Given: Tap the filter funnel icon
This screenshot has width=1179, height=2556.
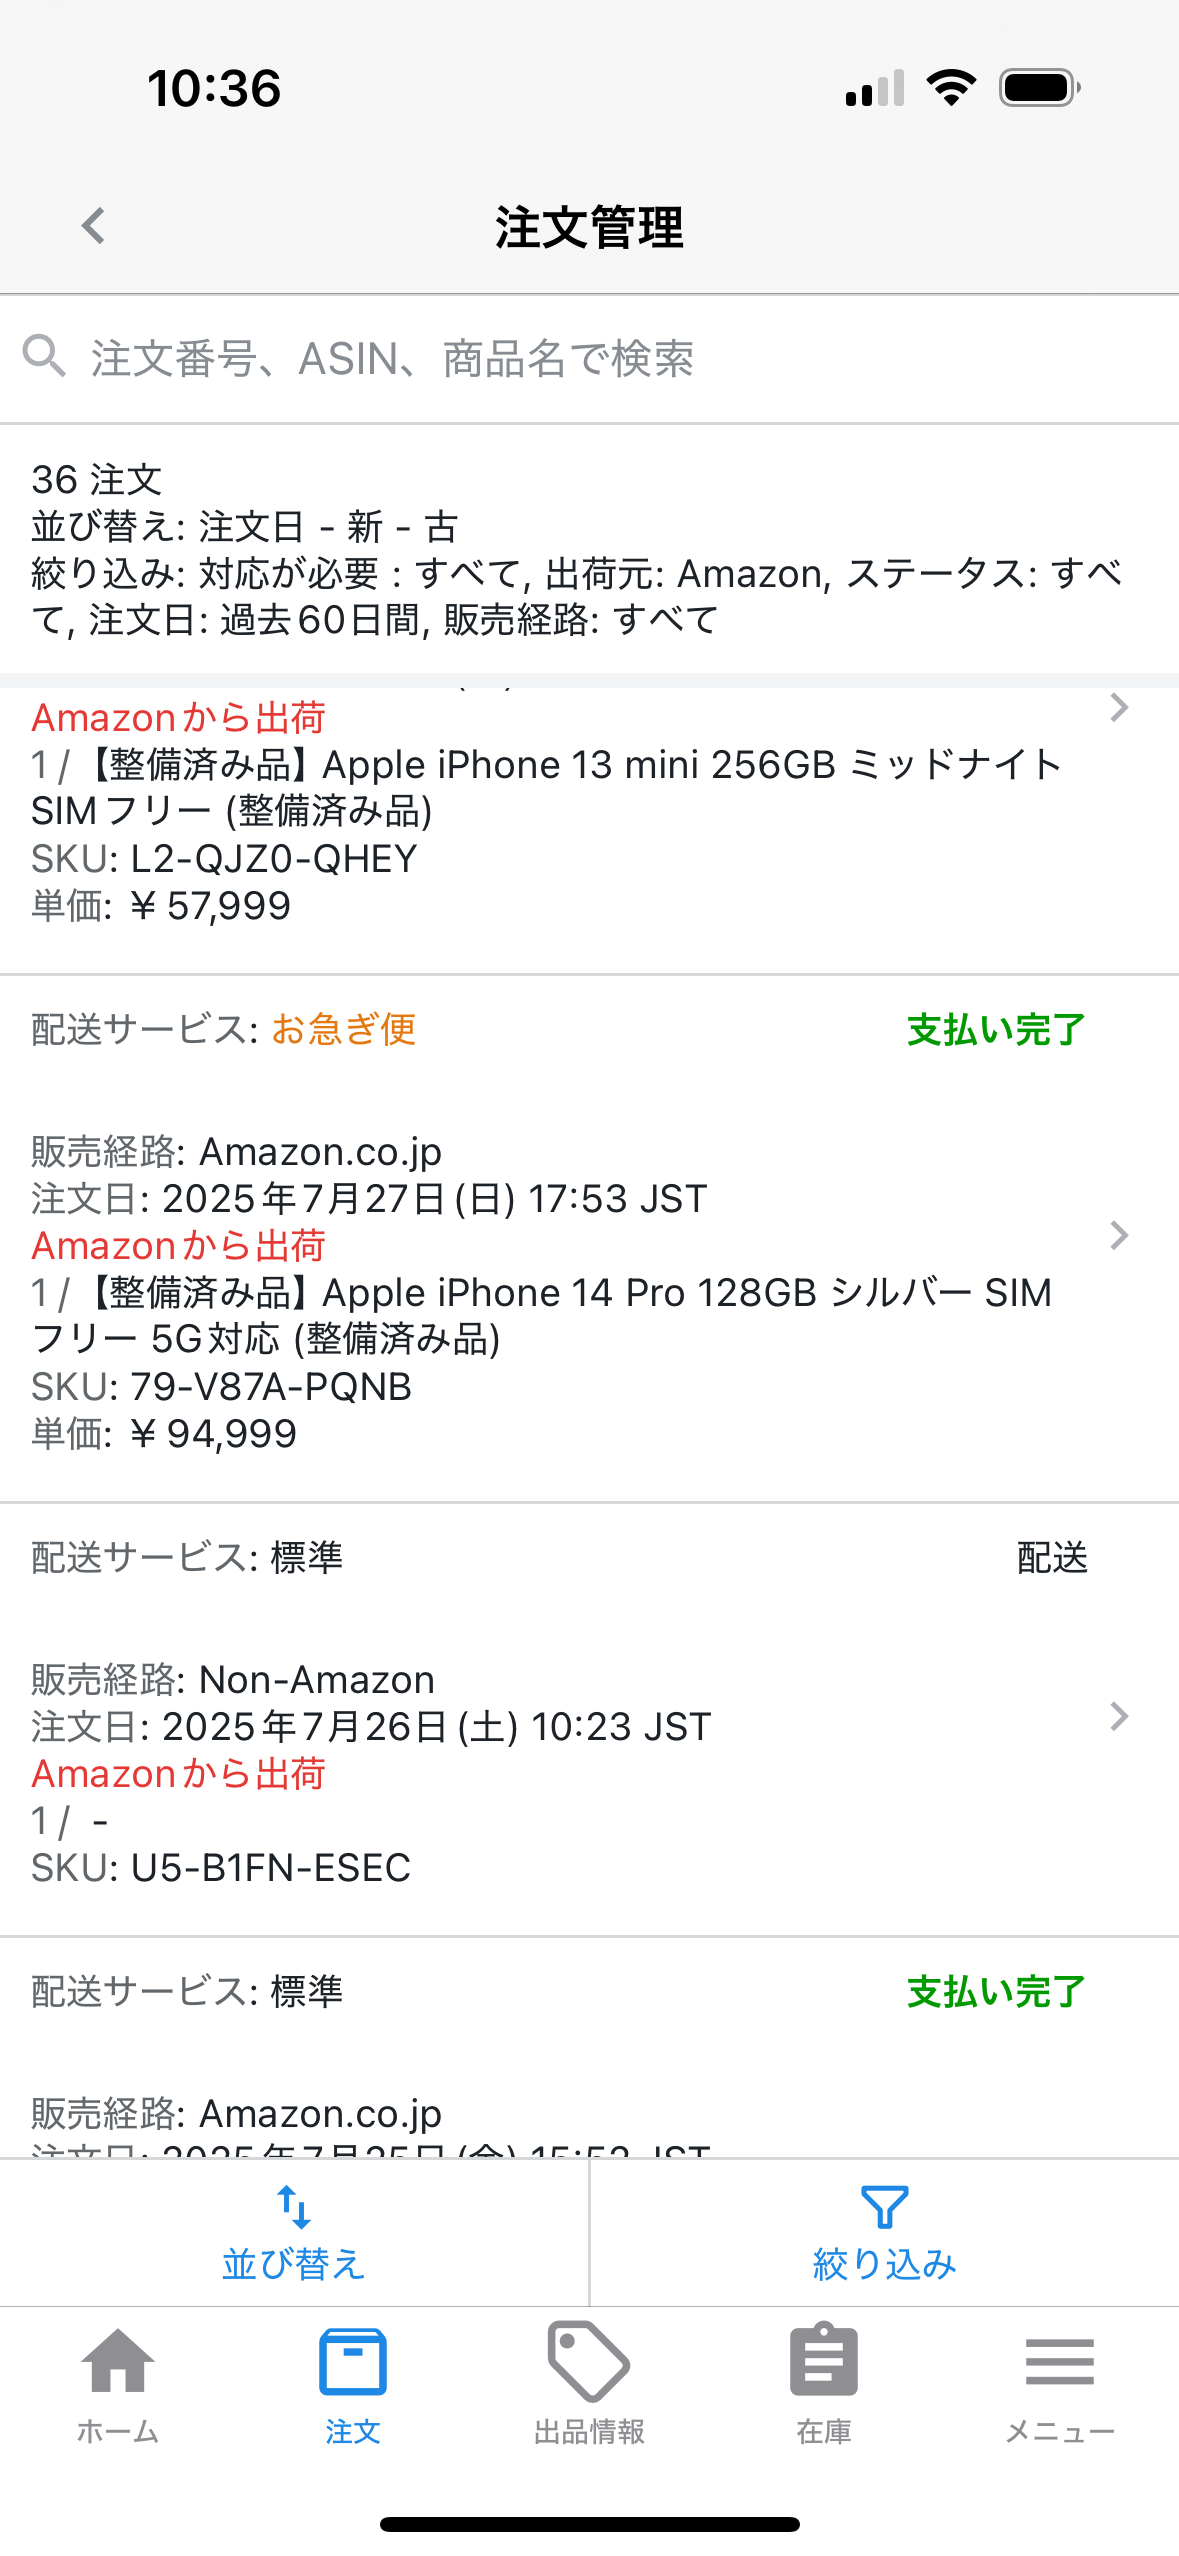Looking at the screenshot, I should [884, 2208].
